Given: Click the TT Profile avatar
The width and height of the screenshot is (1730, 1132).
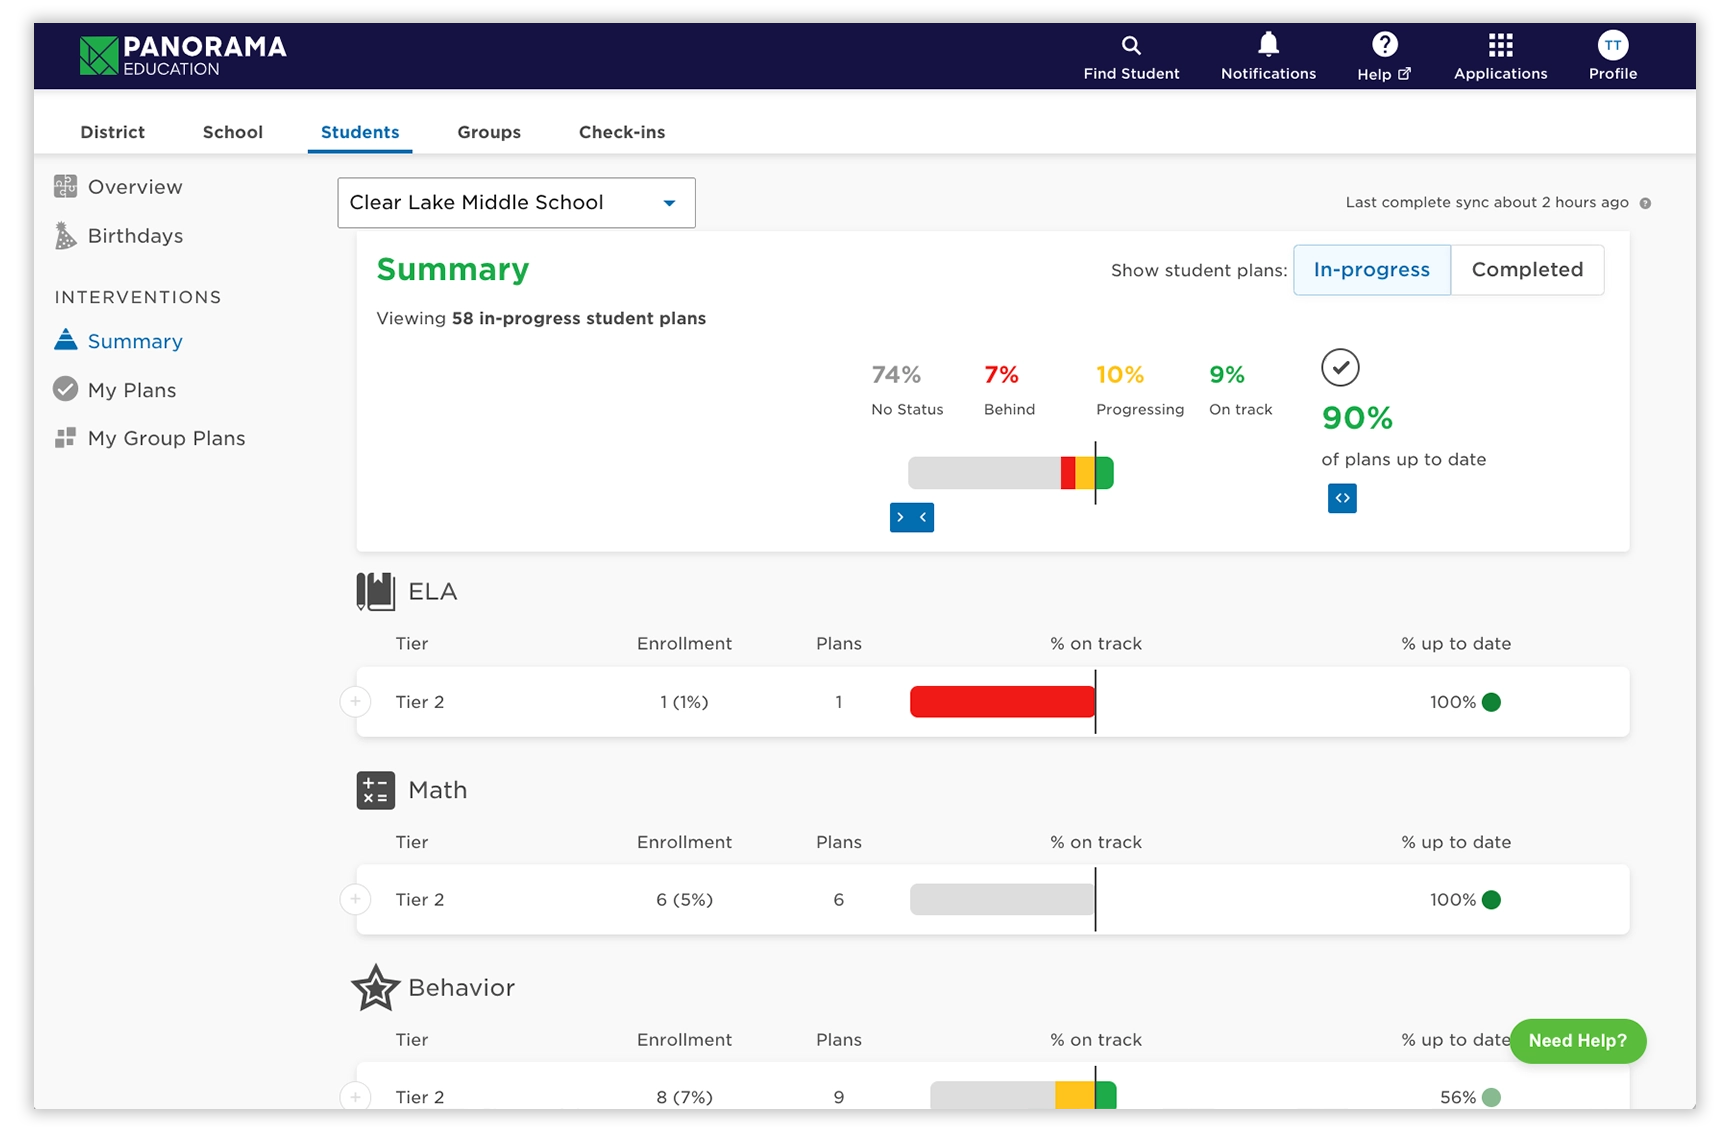Looking at the screenshot, I should pos(1612,45).
